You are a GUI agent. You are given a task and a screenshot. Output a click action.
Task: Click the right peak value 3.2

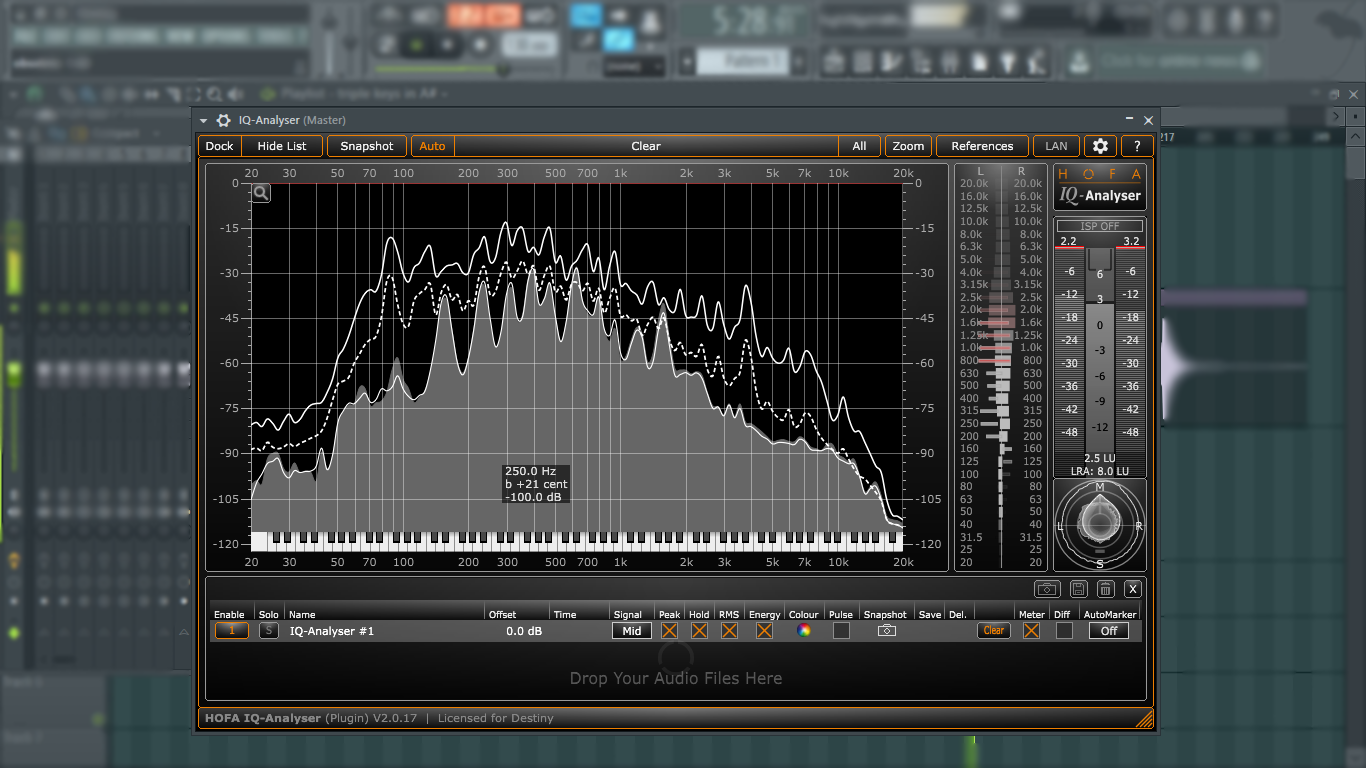[1132, 241]
